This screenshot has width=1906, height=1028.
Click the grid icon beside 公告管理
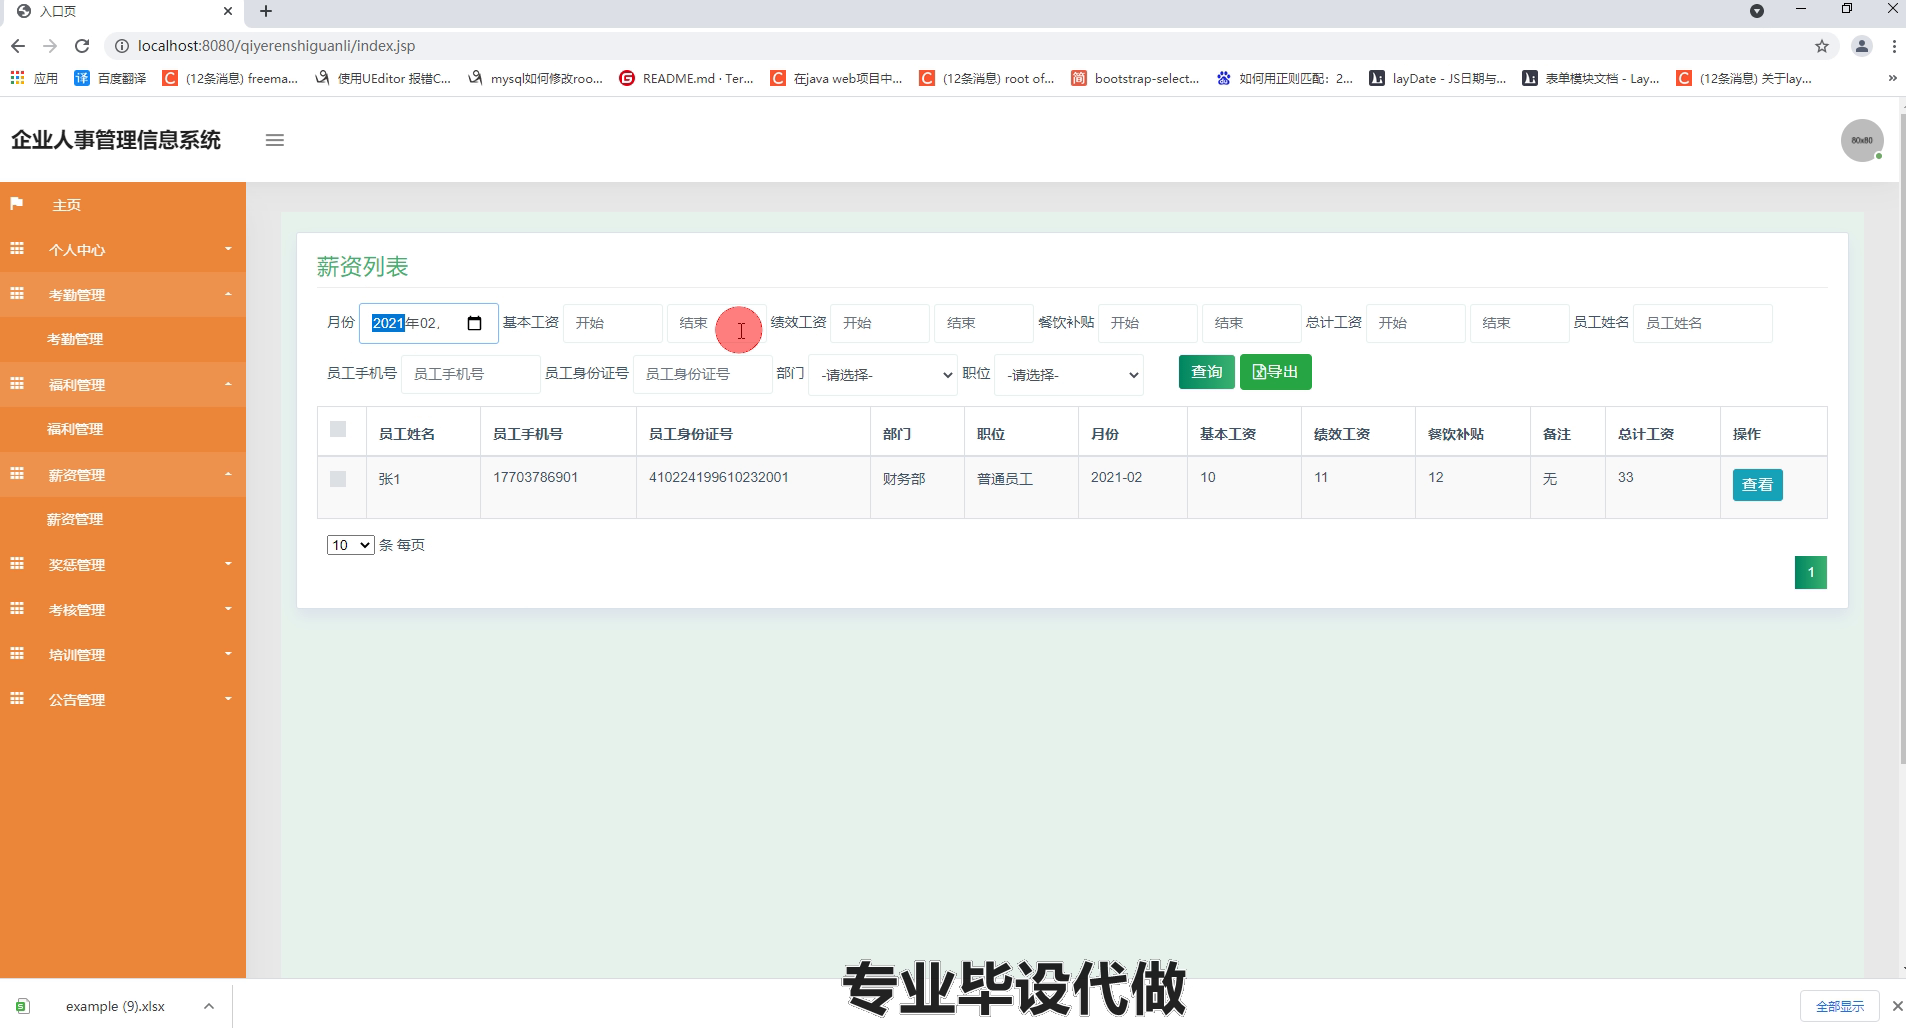tap(17, 699)
